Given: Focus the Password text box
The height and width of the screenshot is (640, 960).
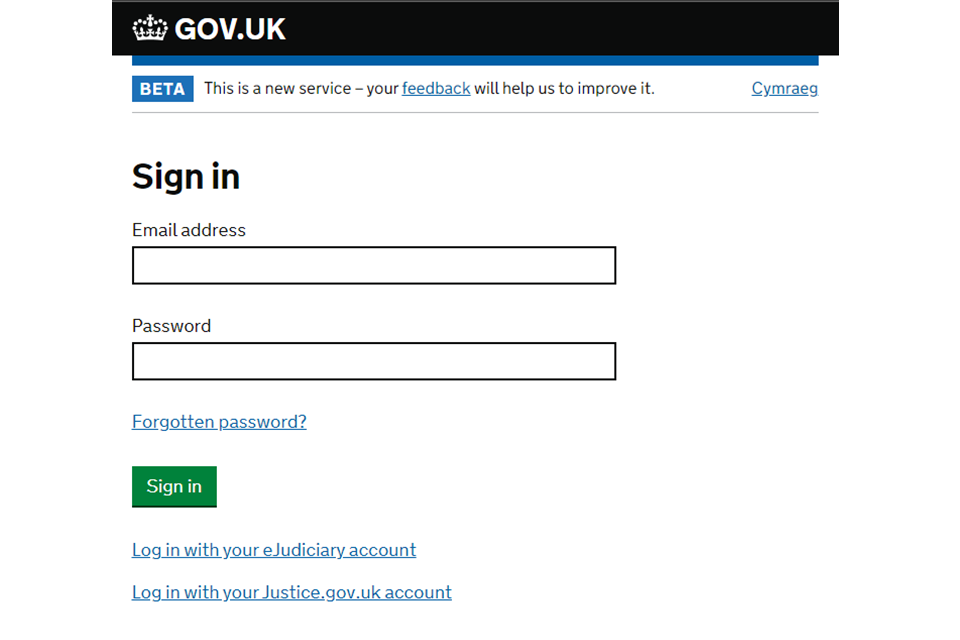Looking at the screenshot, I should [374, 361].
